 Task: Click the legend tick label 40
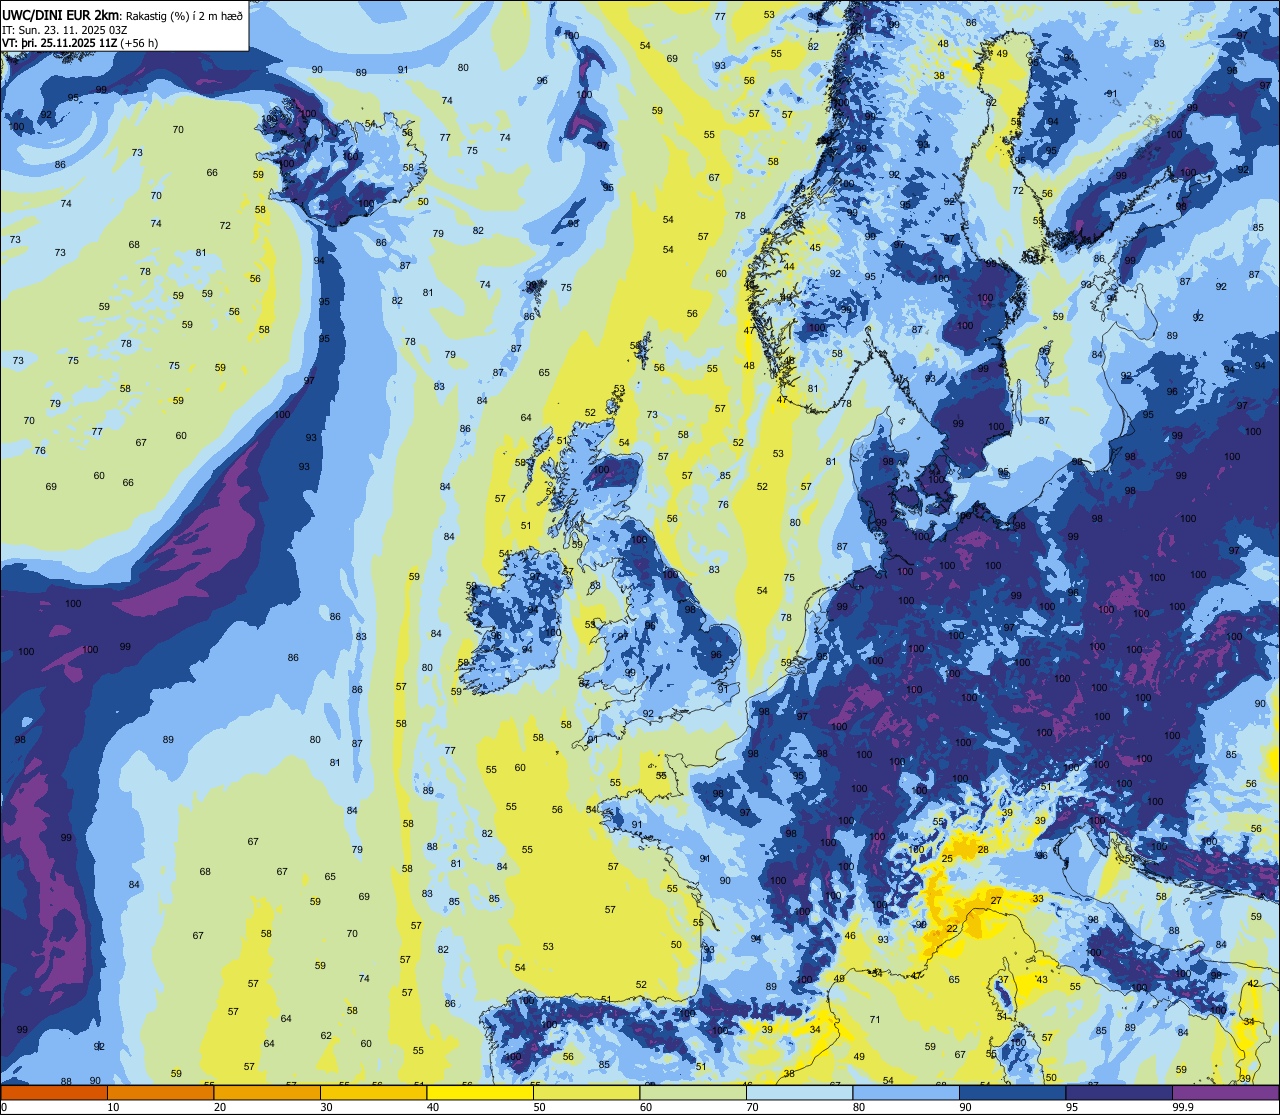click(x=433, y=1106)
